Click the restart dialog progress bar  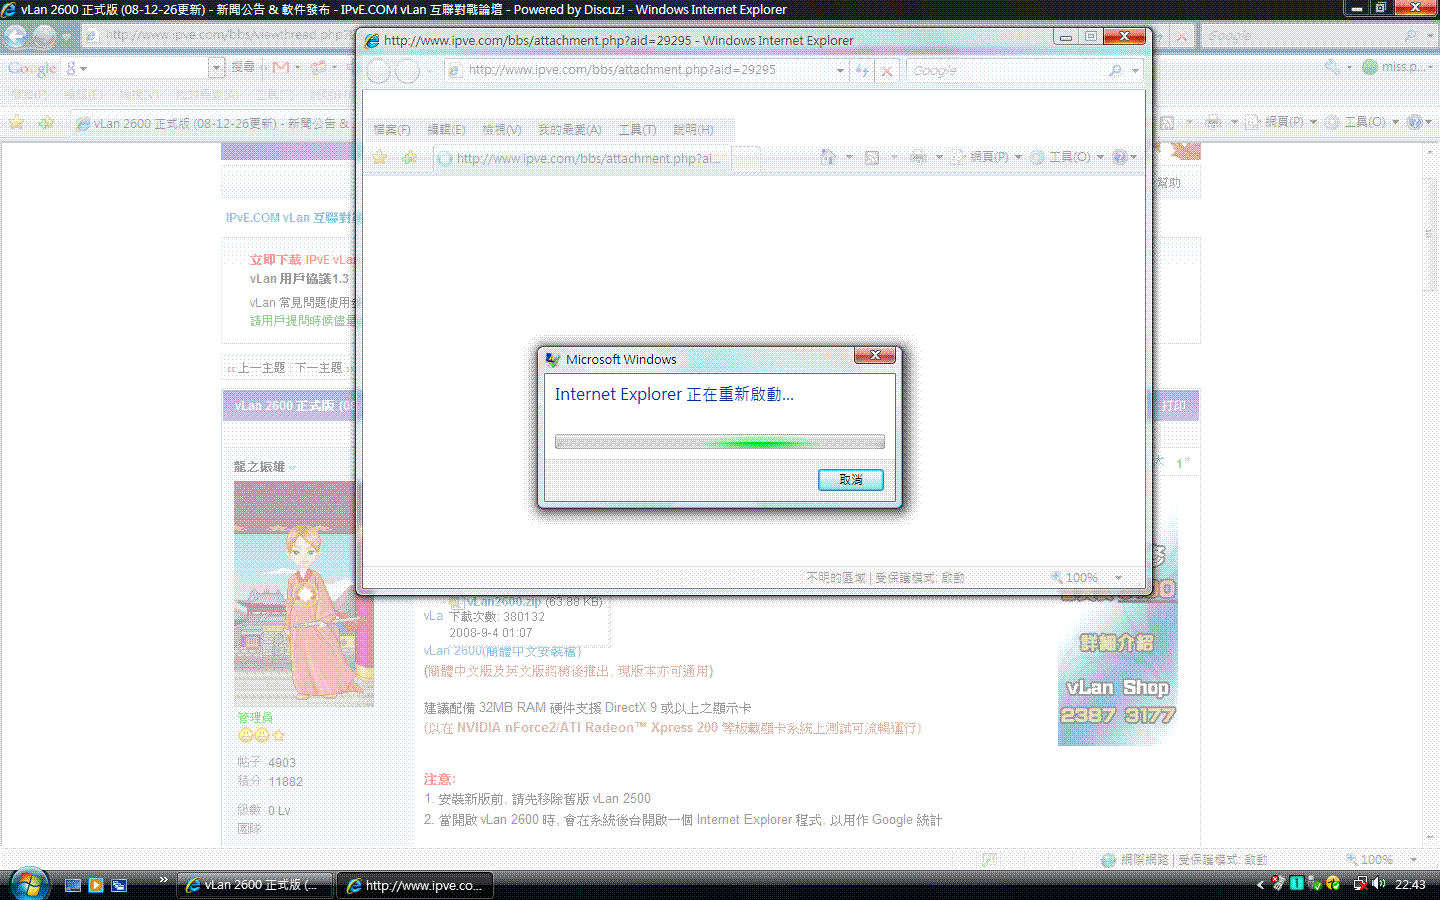[718, 441]
